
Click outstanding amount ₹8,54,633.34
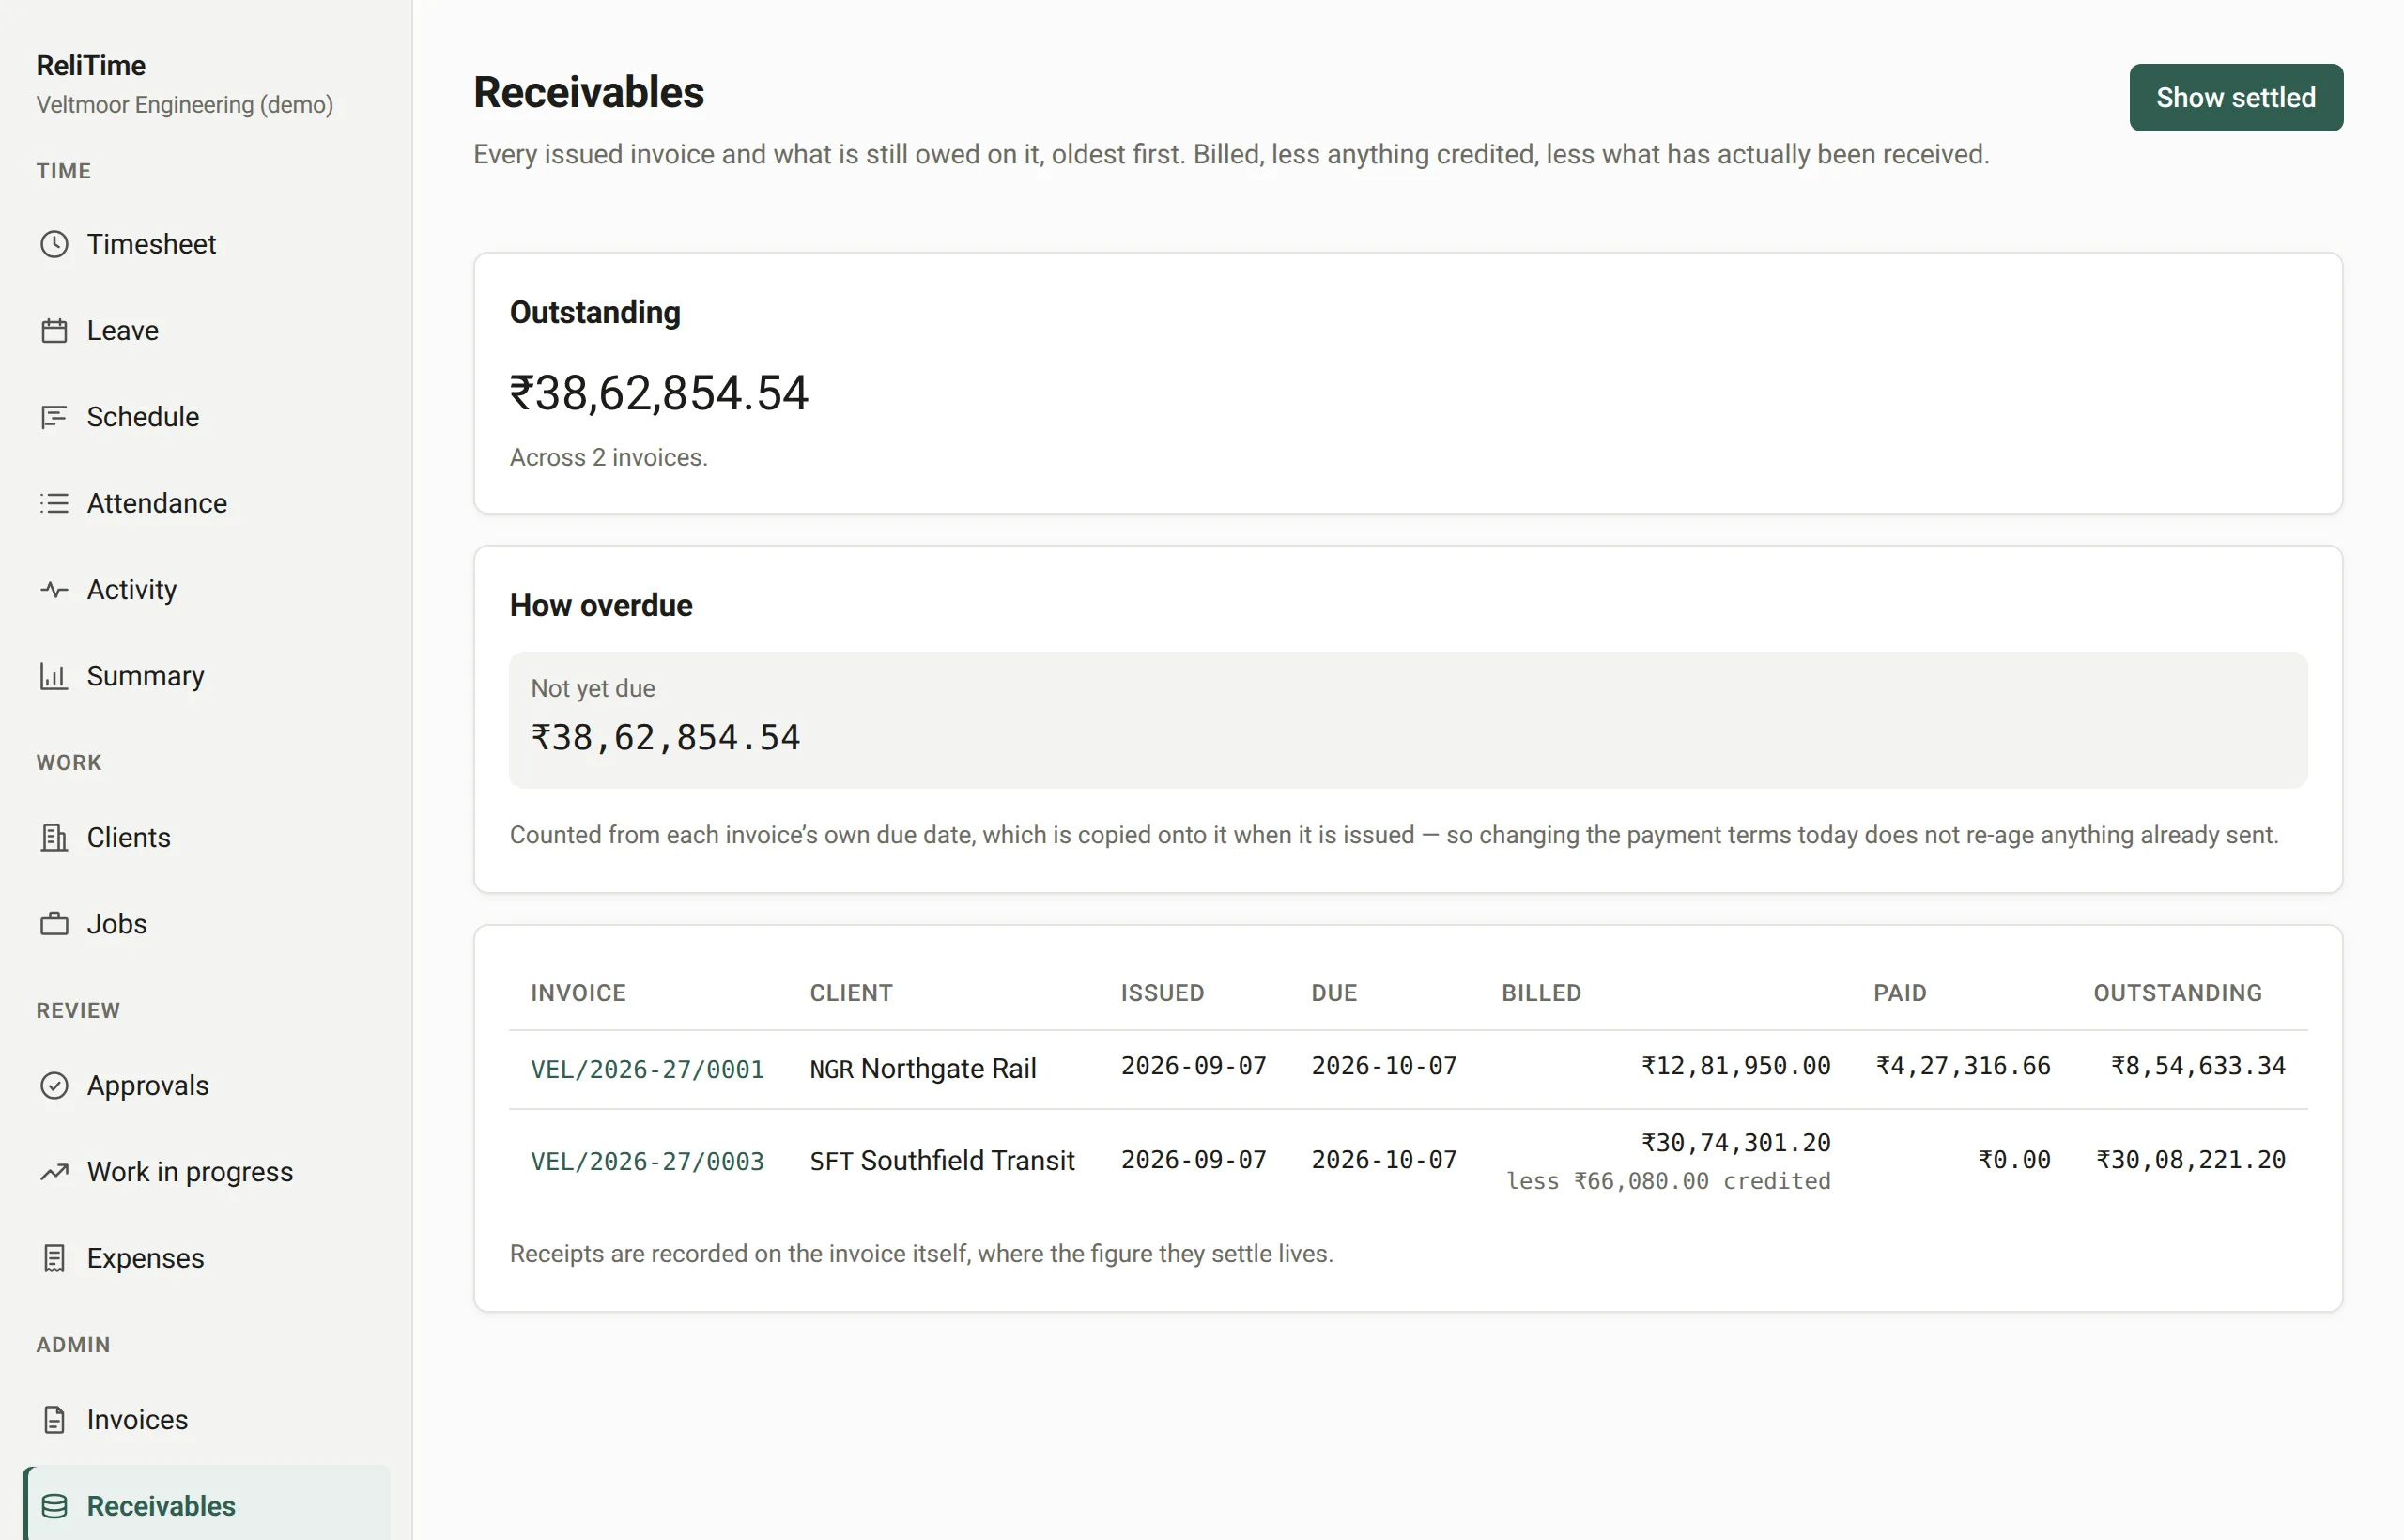(x=2198, y=1066)
